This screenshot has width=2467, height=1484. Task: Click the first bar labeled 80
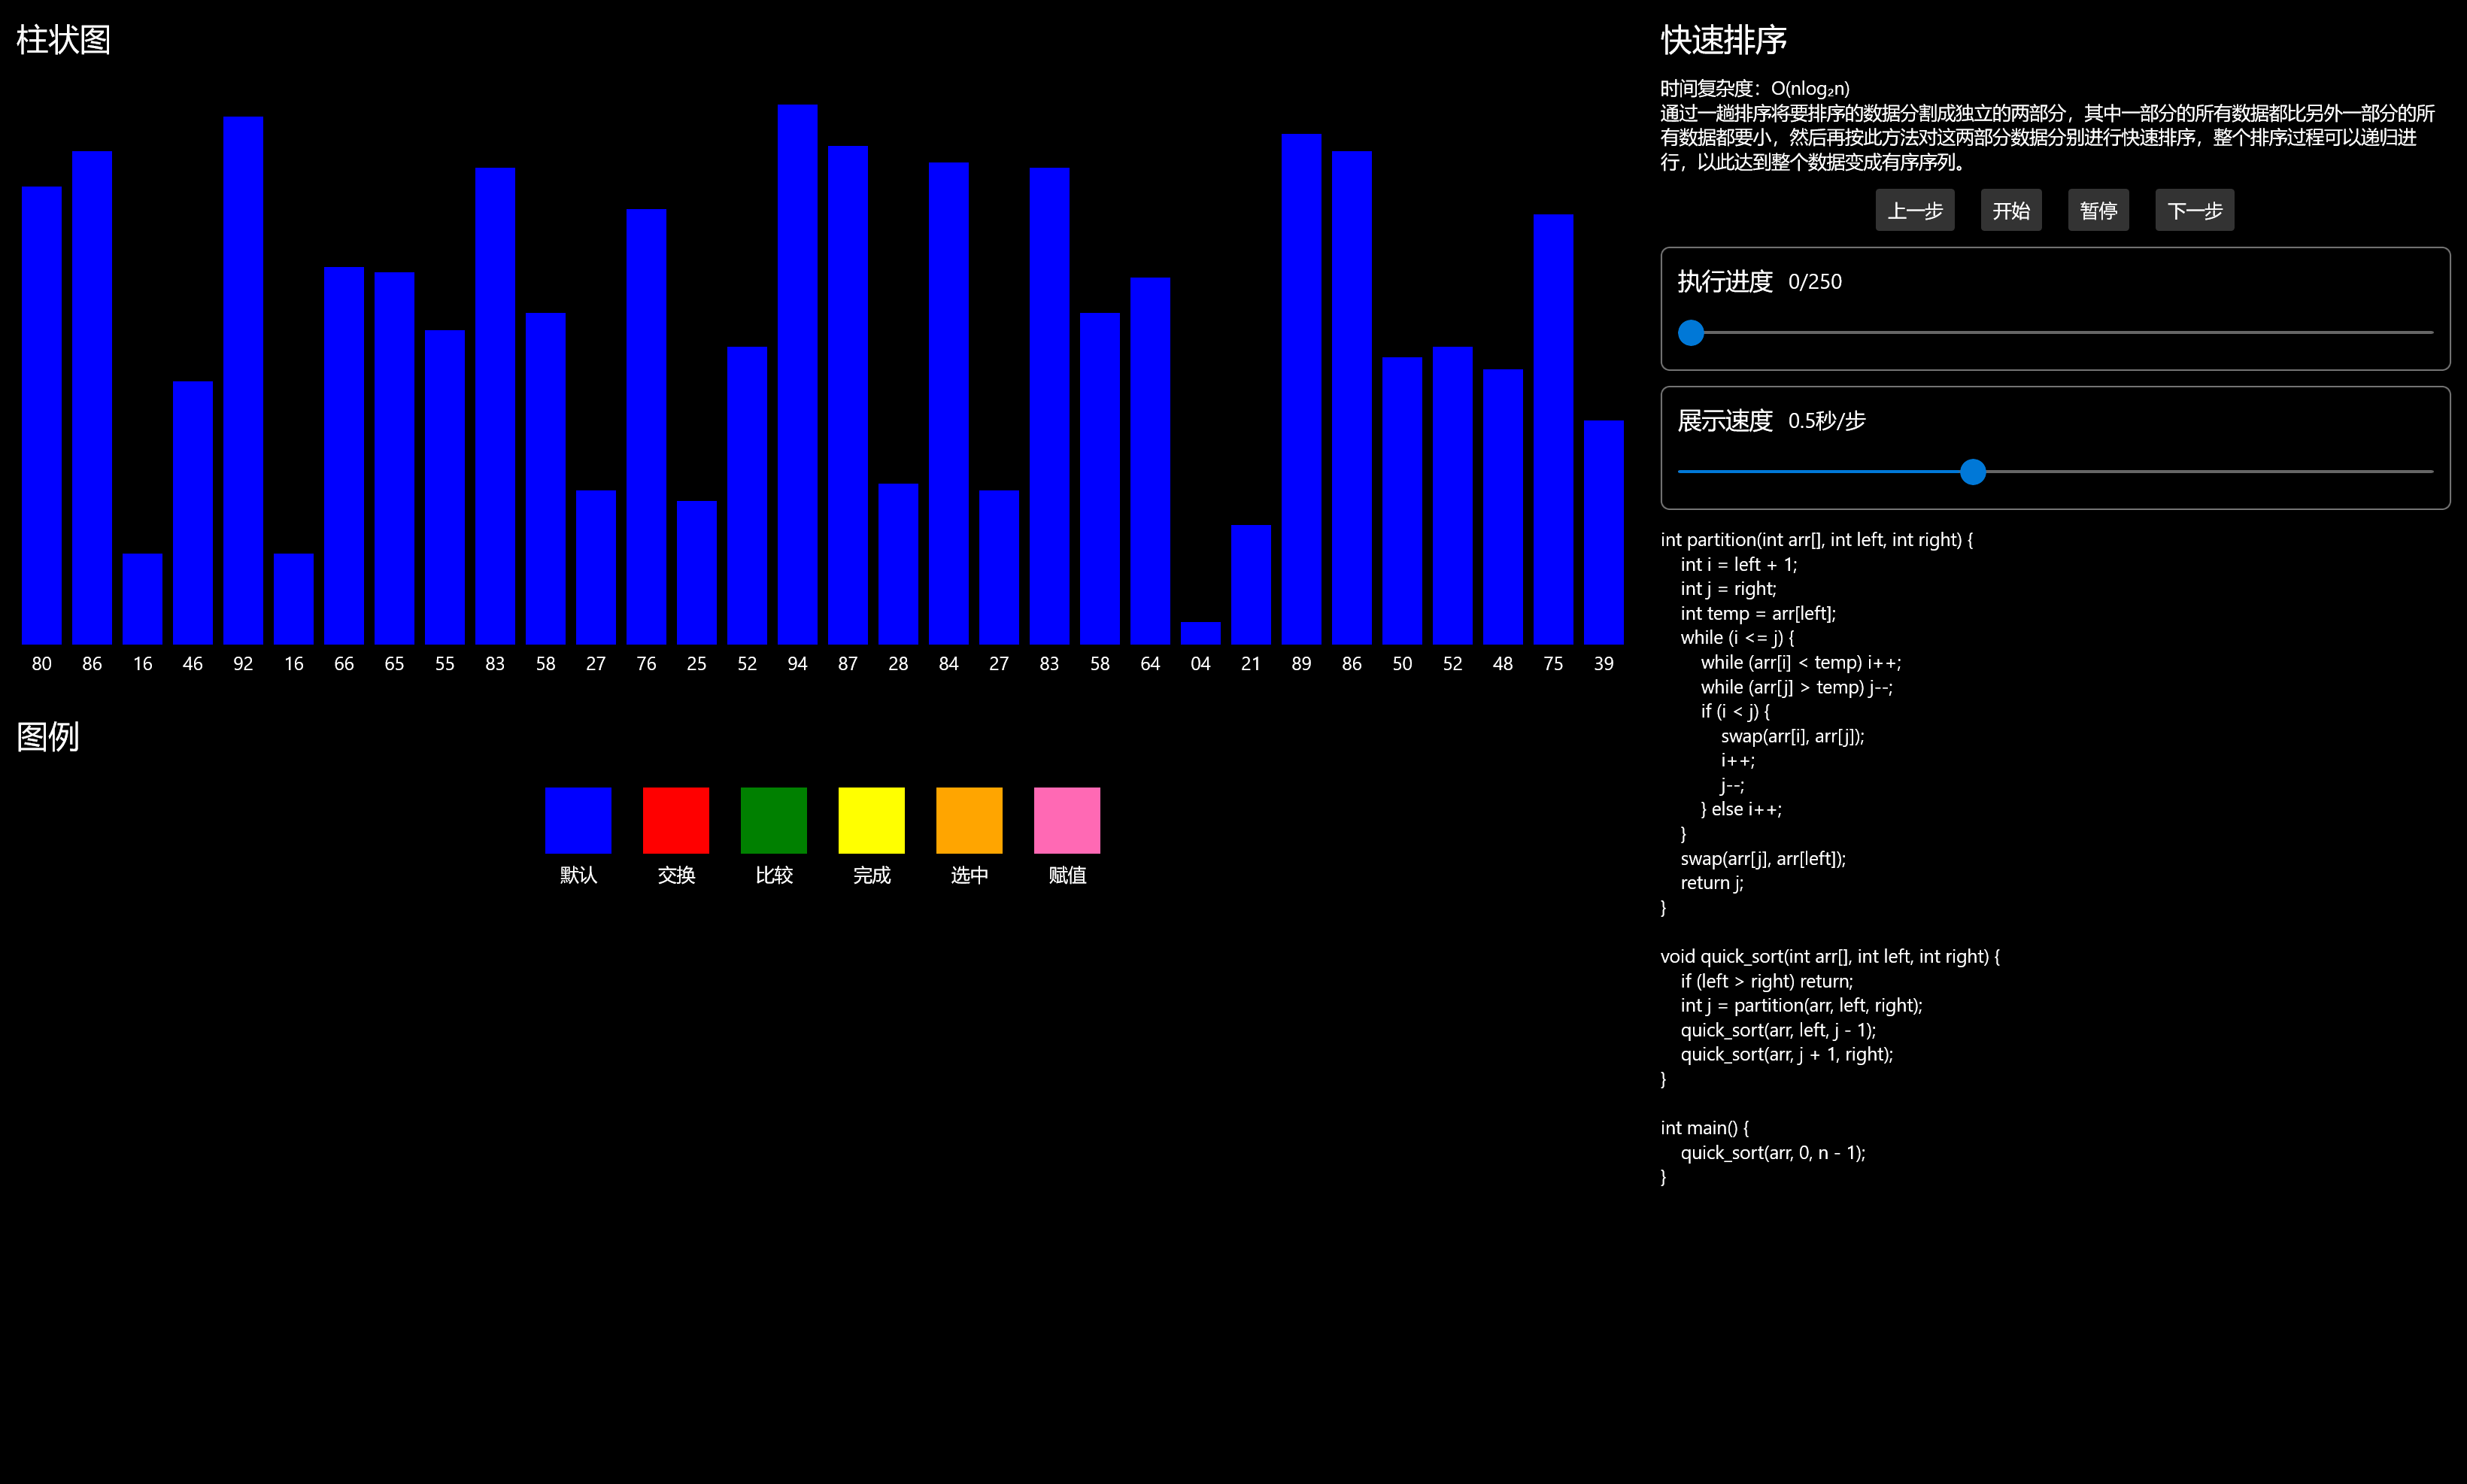pos(42,415)
